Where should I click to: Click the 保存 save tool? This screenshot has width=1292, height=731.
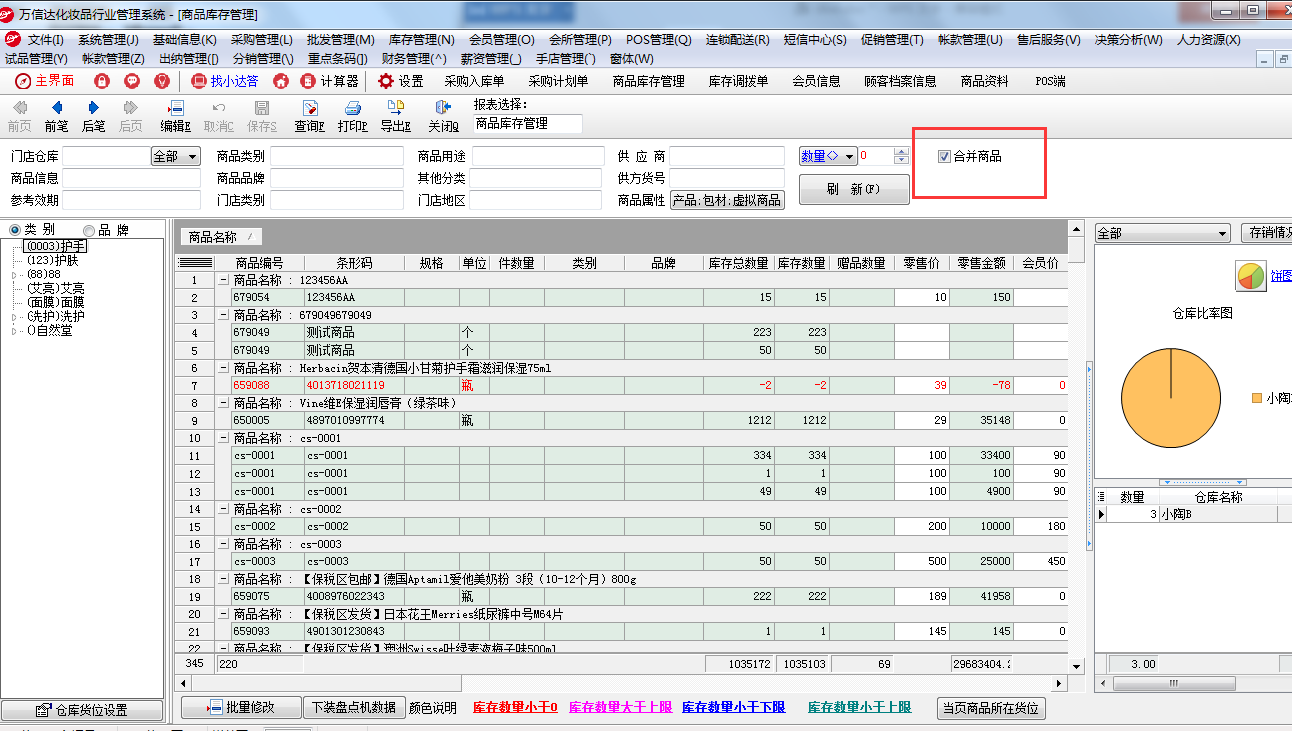coord(261,116)
